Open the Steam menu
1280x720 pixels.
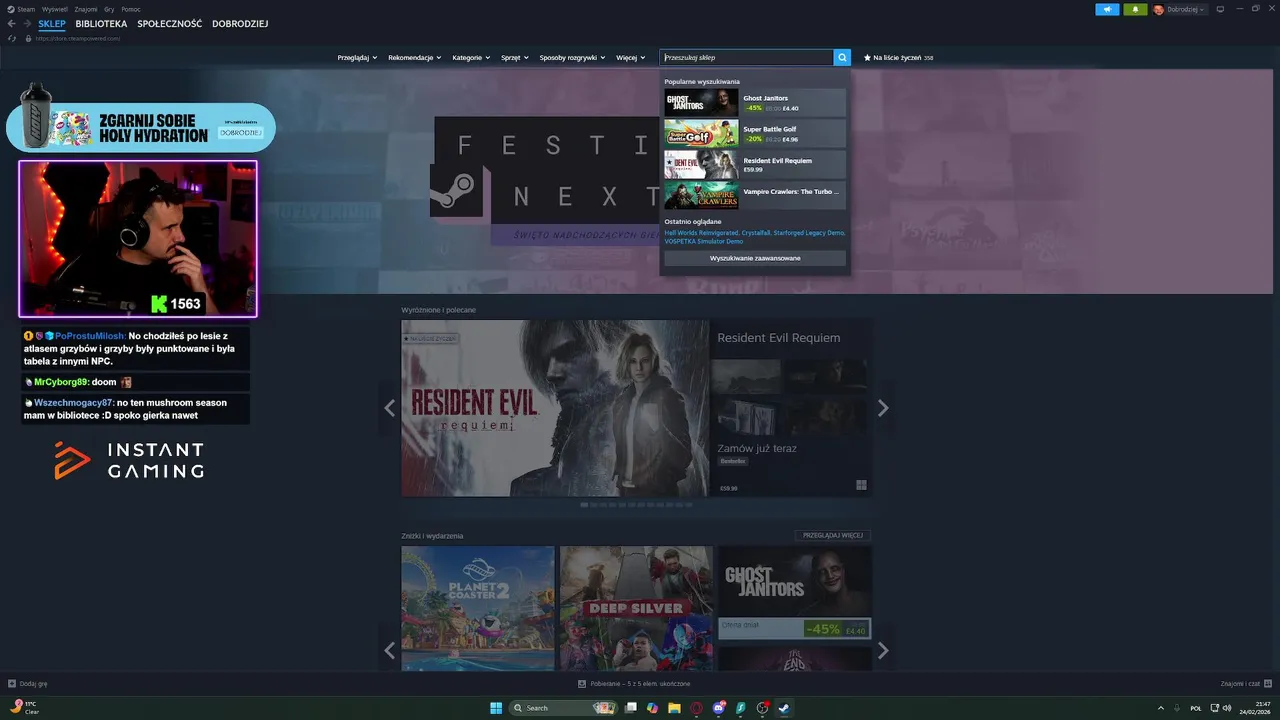[x=22, y=9]
